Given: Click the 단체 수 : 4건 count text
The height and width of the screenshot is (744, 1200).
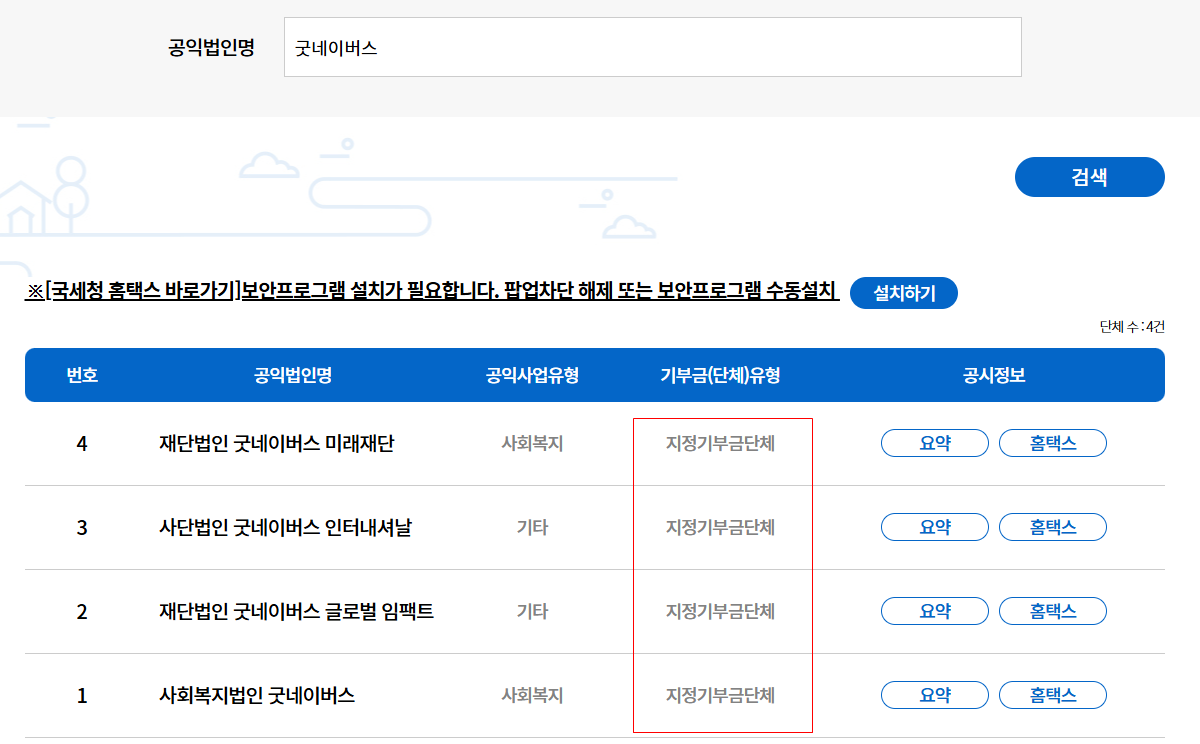Looking at the screenshot, I should [1132, 327].
